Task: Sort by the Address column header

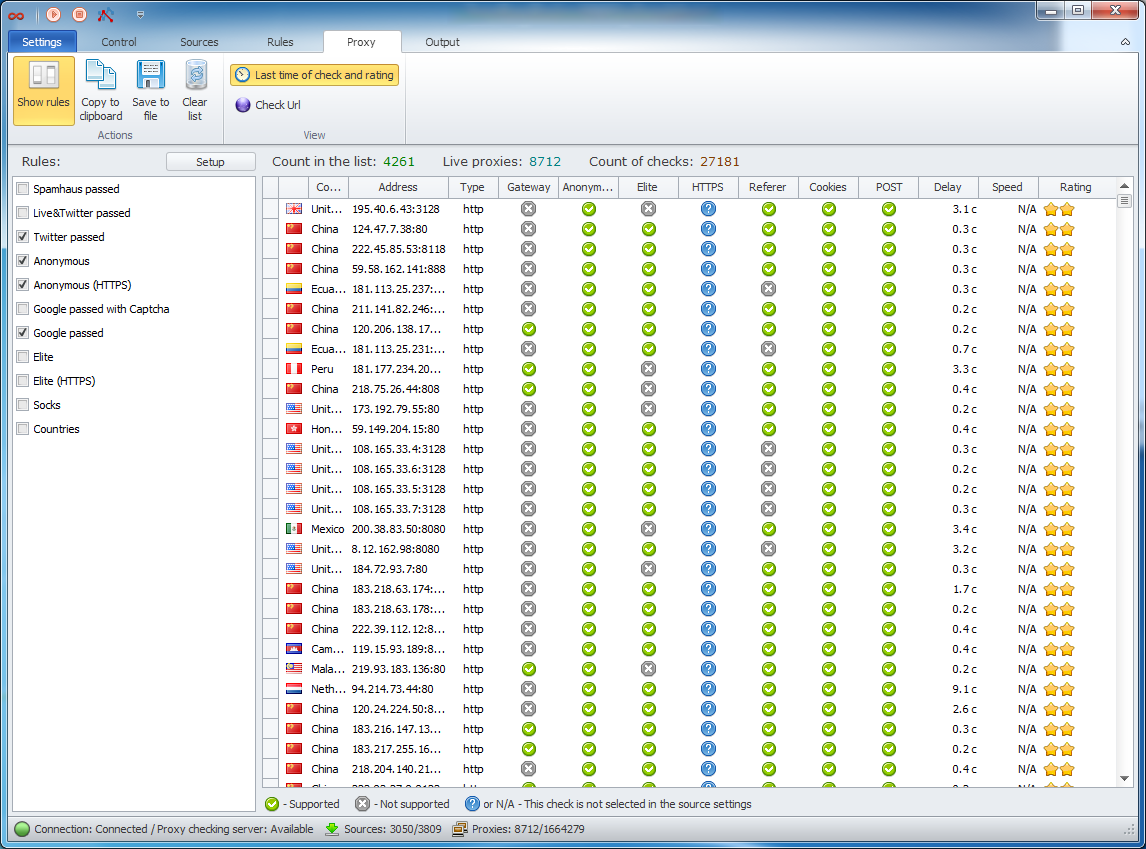Action: tap(398, 188)
